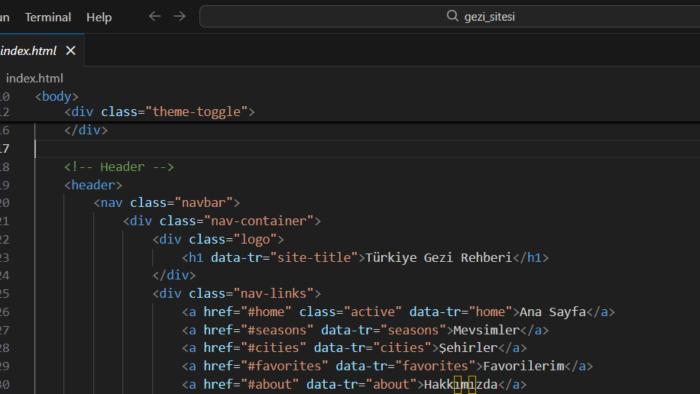Close the index.html tab
The width and height of the screenshot is (700, 394).
click(x=71, y=51)
